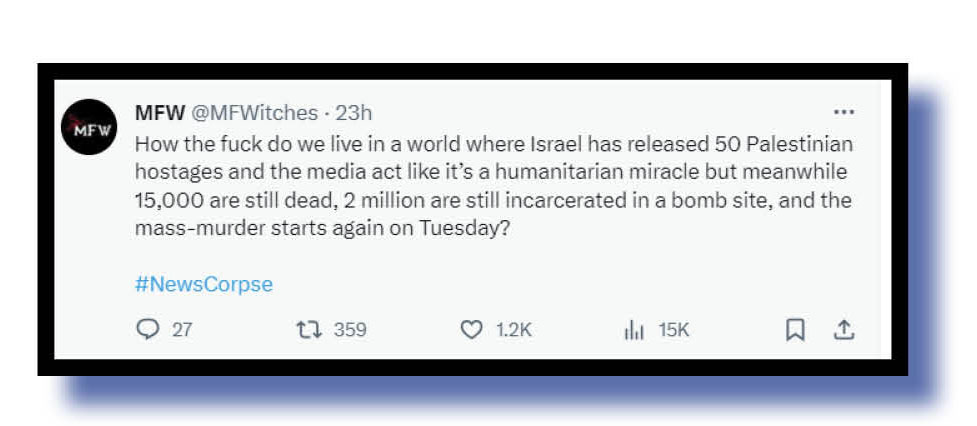Viewport: 977px width, 426px height.
Task: Open the MFW display name link
Action: (160, 113)
